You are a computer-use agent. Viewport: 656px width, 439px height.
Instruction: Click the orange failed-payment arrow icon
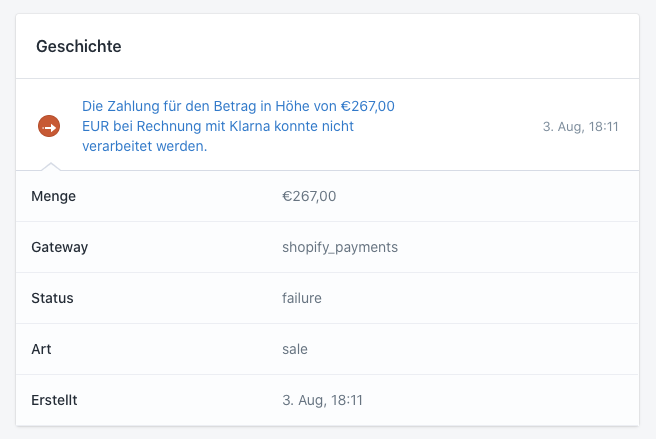(49, 126)
